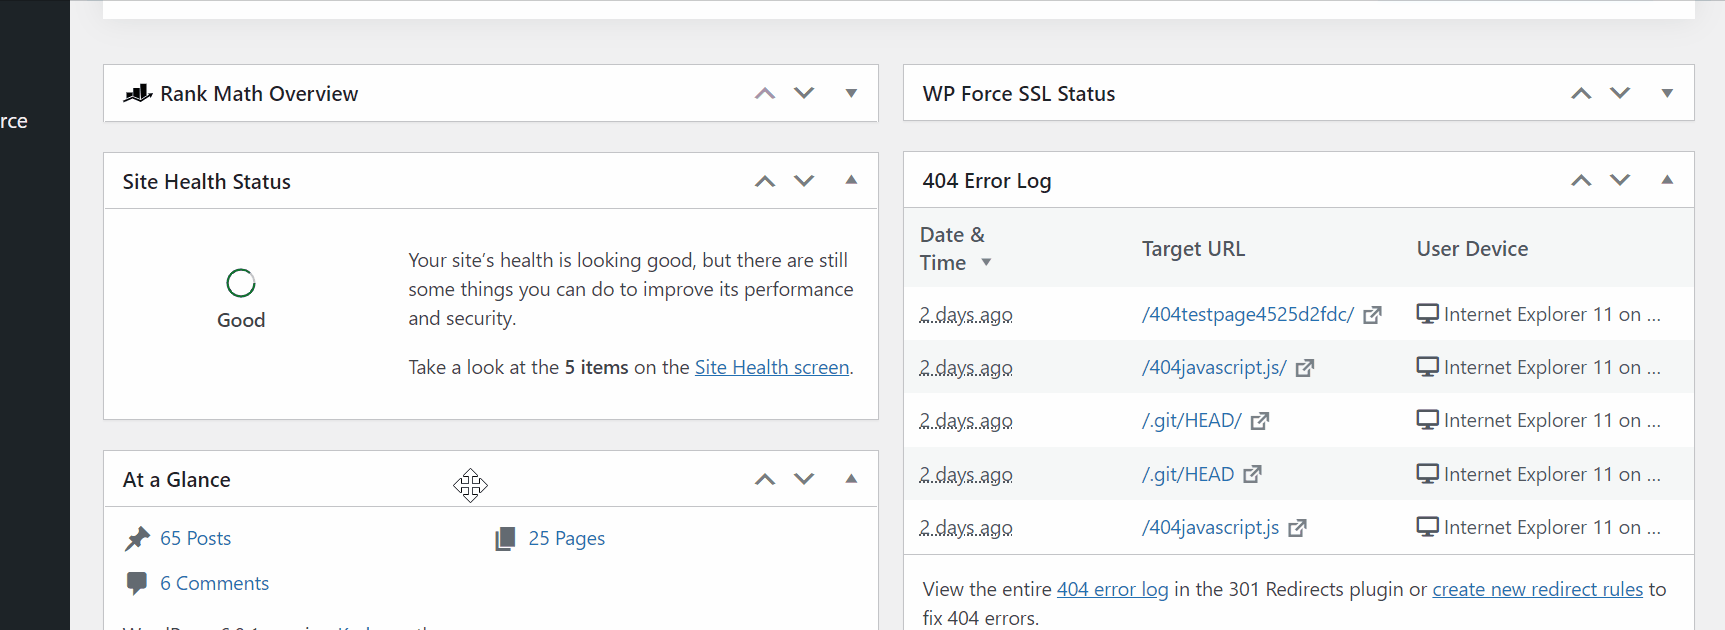1725x630 pixels.
Task: Move Rank Math Overview widget up
Action: point(765,93)
